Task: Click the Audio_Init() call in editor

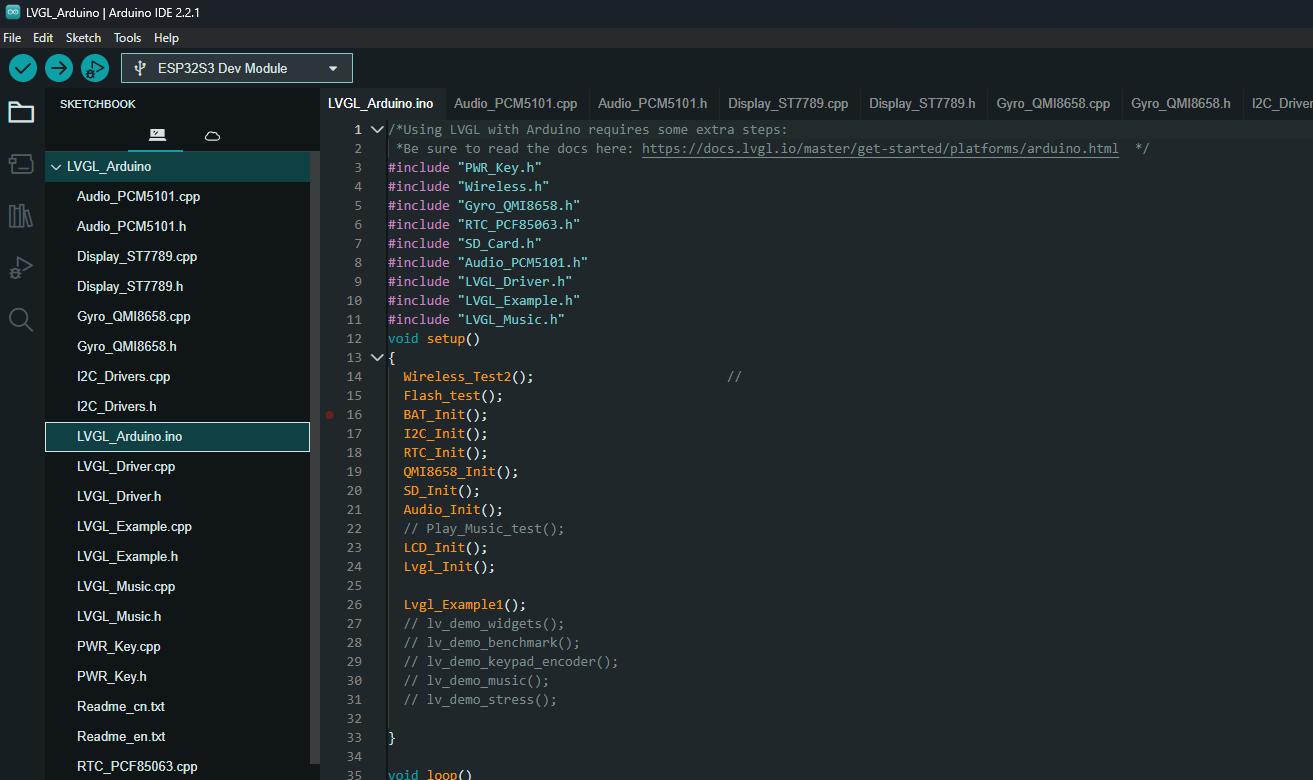Action: [453, 510]
